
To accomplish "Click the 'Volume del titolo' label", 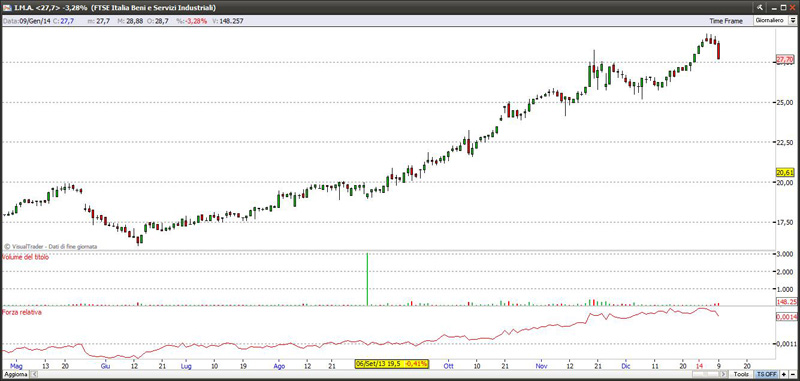I will tap(26, 258).
